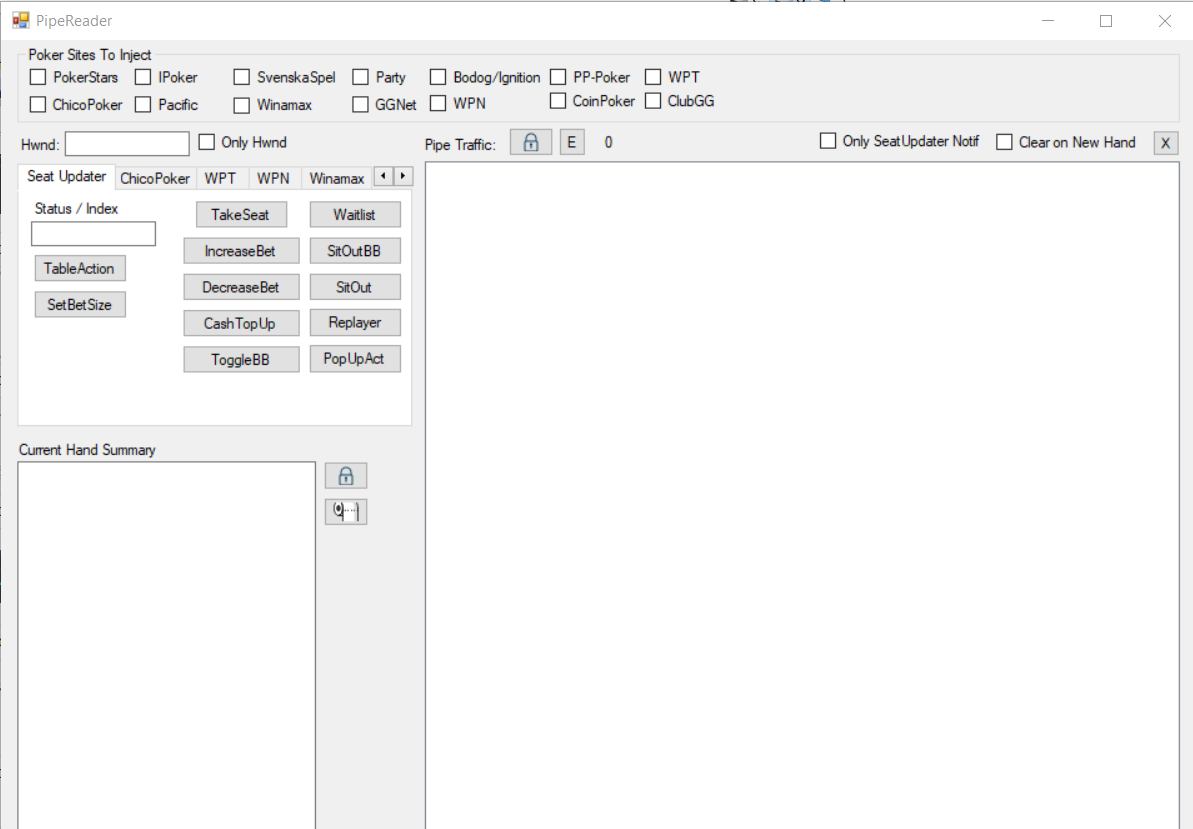Click the CashTopUp button
This screenshot has height=829, width=1193.
(x=240, y=323)
